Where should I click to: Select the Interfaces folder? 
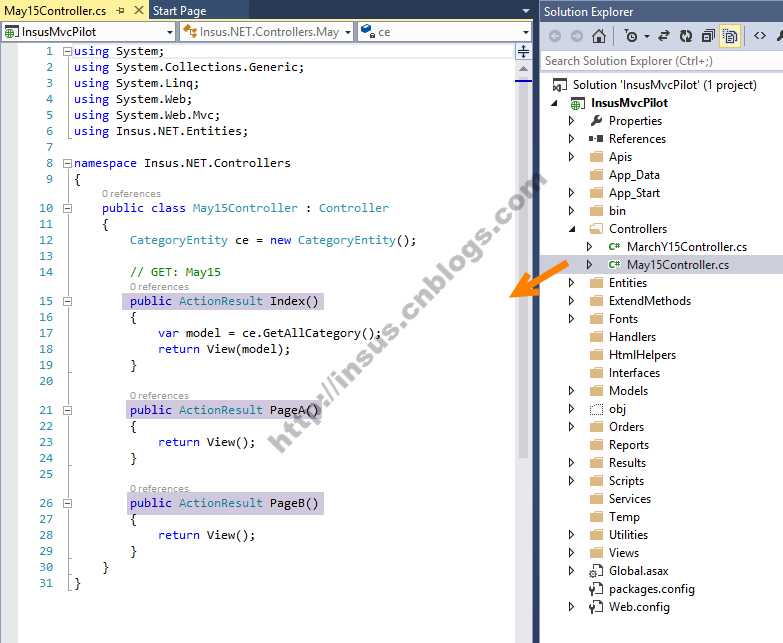634,373
